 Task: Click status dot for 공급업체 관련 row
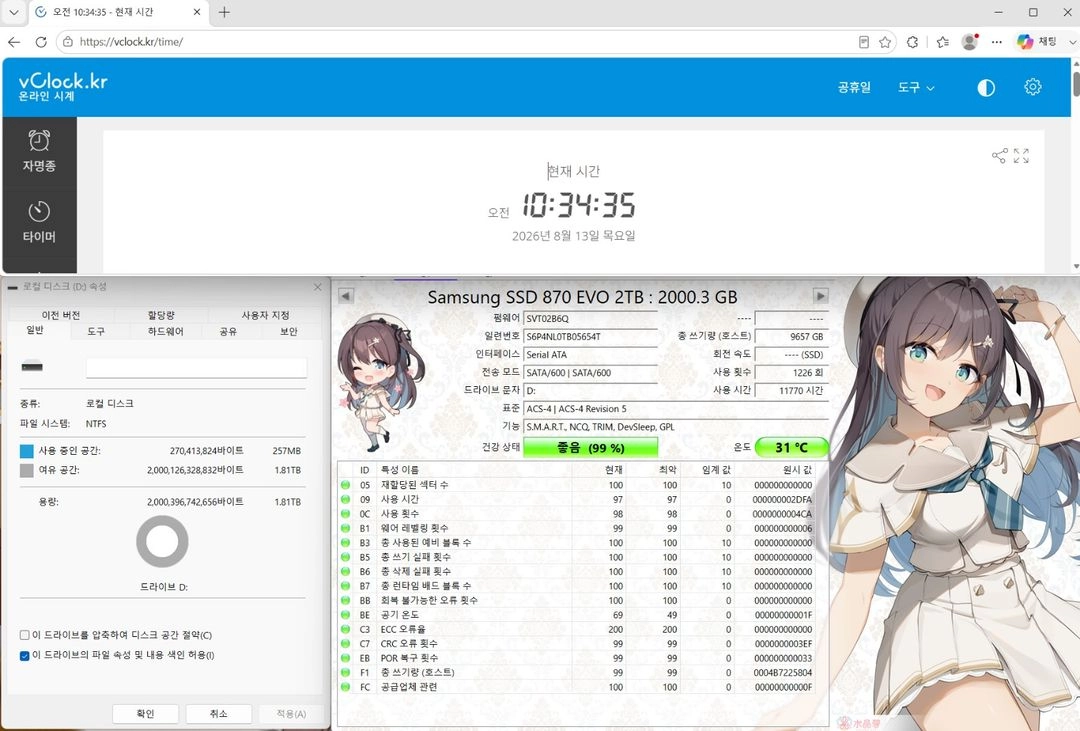(x=346, y=687)
